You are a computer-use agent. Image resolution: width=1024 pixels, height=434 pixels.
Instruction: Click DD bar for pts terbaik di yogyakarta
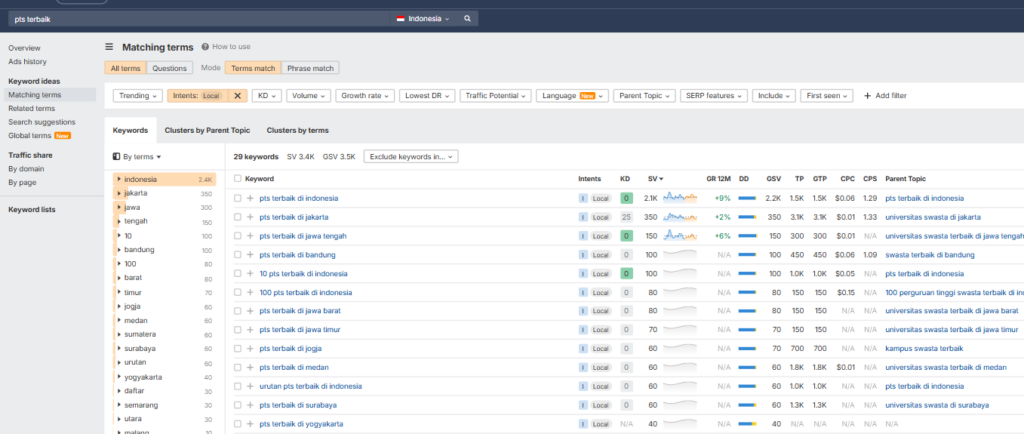pos(747,424)
